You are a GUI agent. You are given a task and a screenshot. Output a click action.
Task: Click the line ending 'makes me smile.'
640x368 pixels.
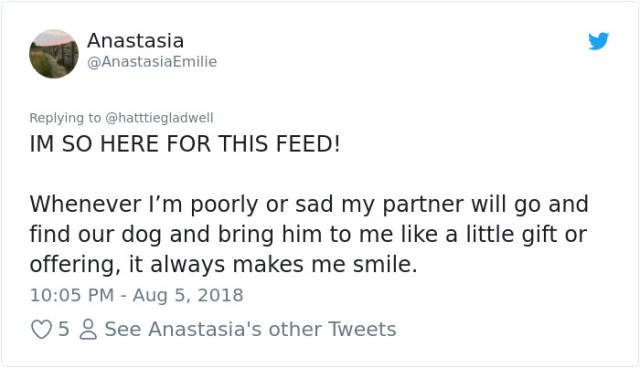pos(223,264)
